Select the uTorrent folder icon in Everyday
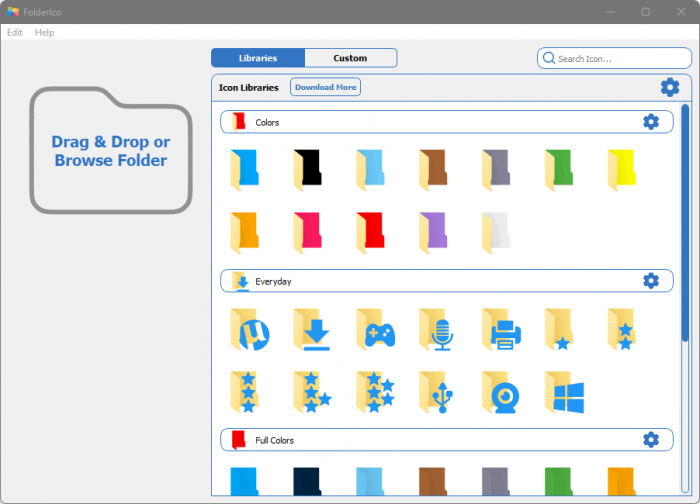 coord(250,329)
